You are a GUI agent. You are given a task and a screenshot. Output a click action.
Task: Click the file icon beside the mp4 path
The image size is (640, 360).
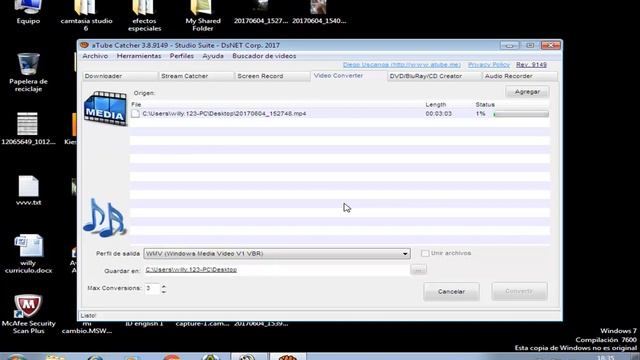tap(136, 113)
